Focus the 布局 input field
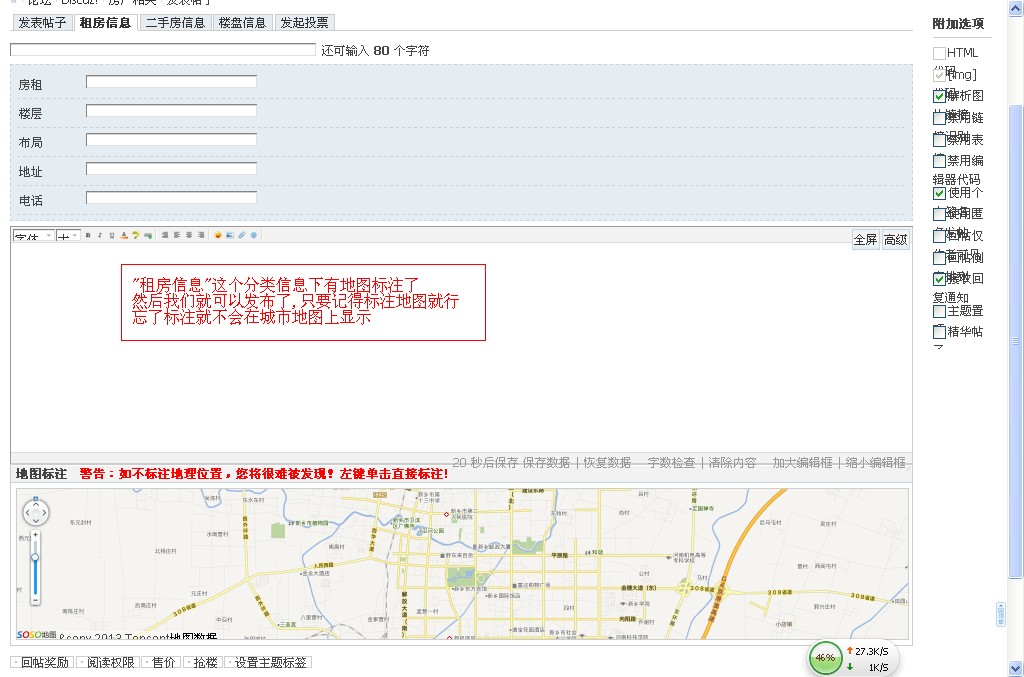The height and width of the screenshot is (677, 1024). coord(171,140)
